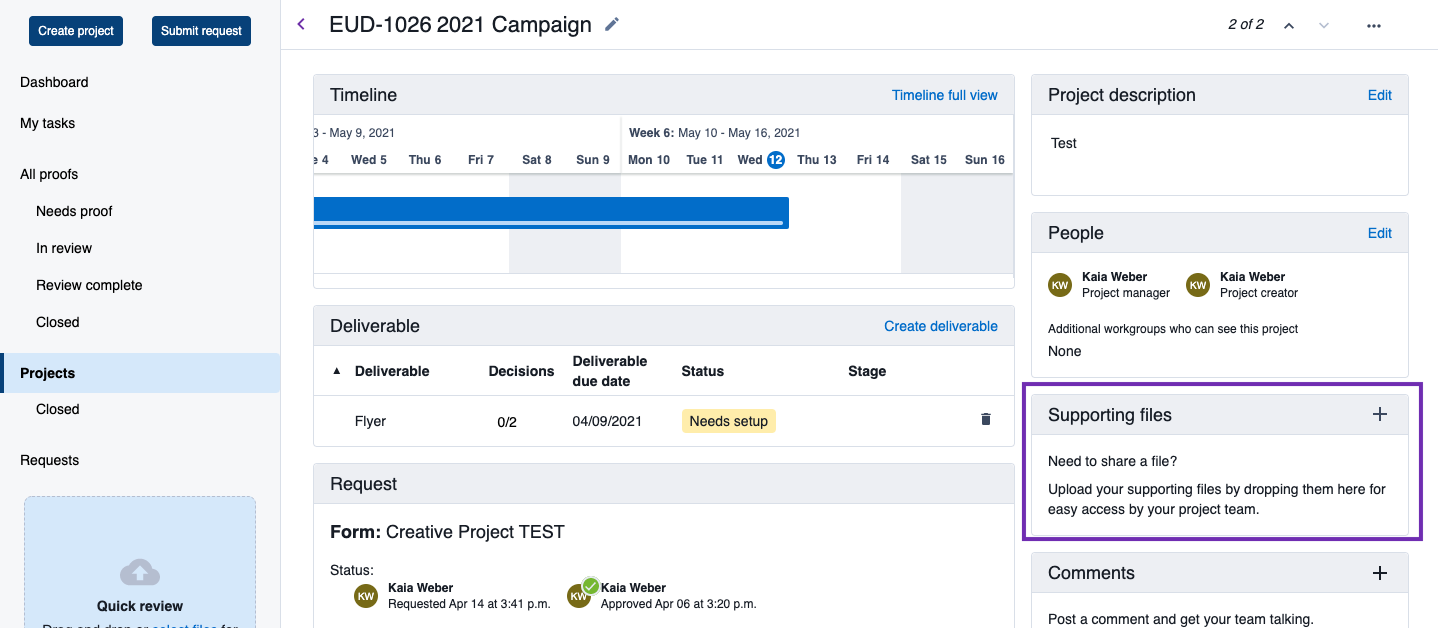Sort the Deliverable column by its triangle
This screenshot has height=628, width=1438.
point(336,371)
